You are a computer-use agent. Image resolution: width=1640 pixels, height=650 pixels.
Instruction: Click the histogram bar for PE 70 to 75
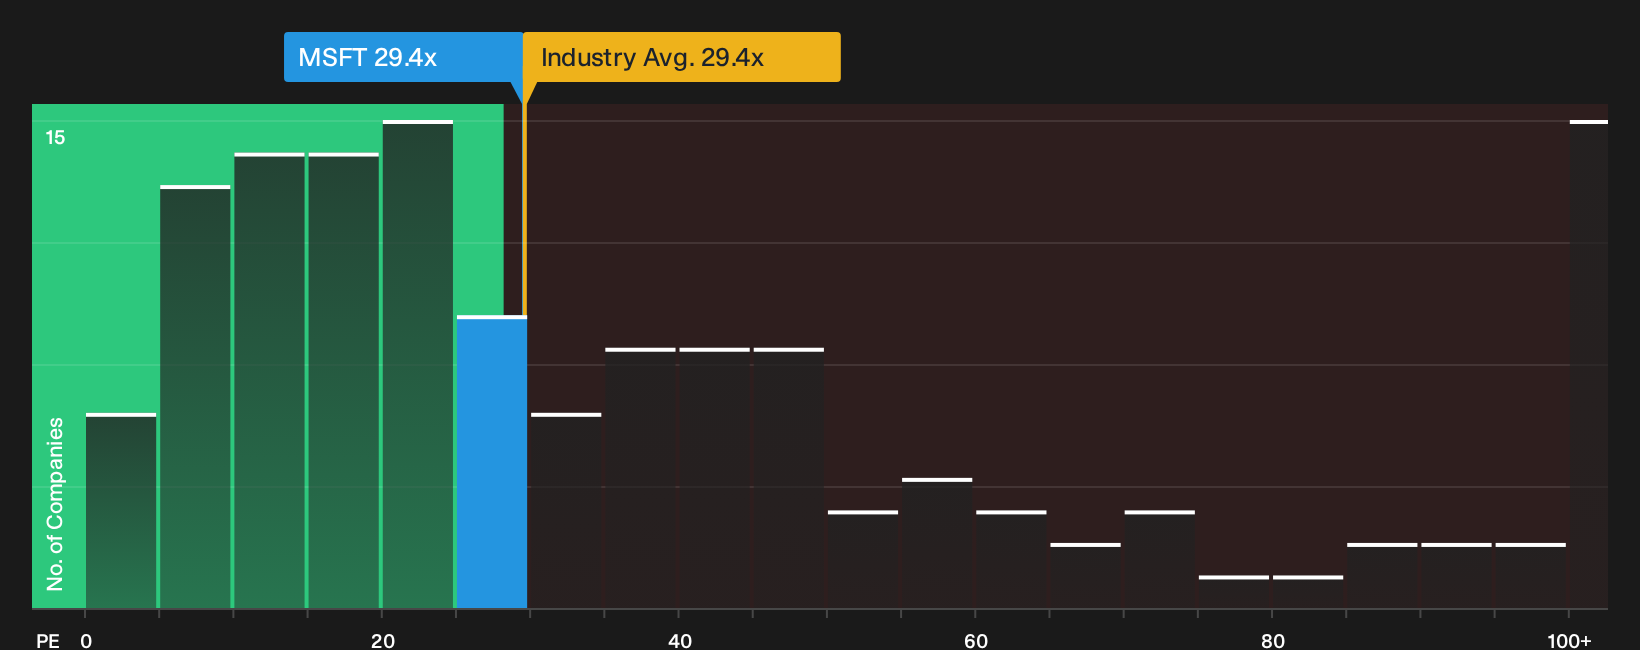(1159, 559)
